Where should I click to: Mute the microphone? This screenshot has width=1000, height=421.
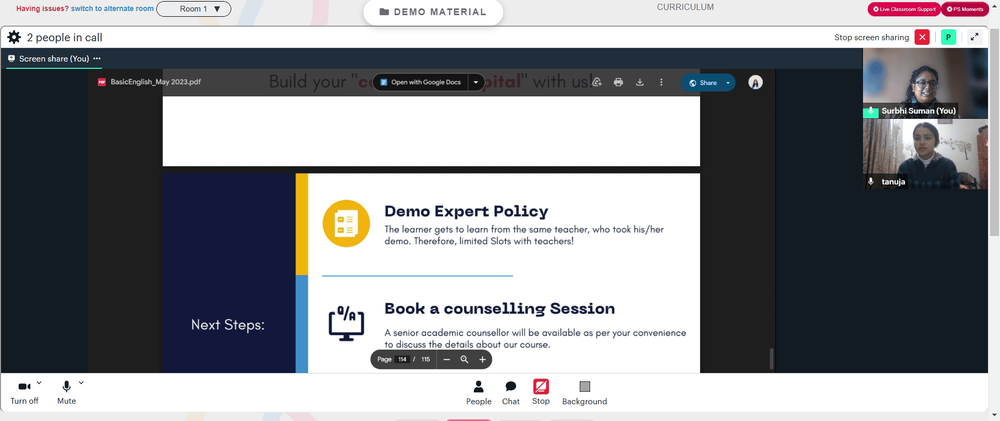[66, 392]
